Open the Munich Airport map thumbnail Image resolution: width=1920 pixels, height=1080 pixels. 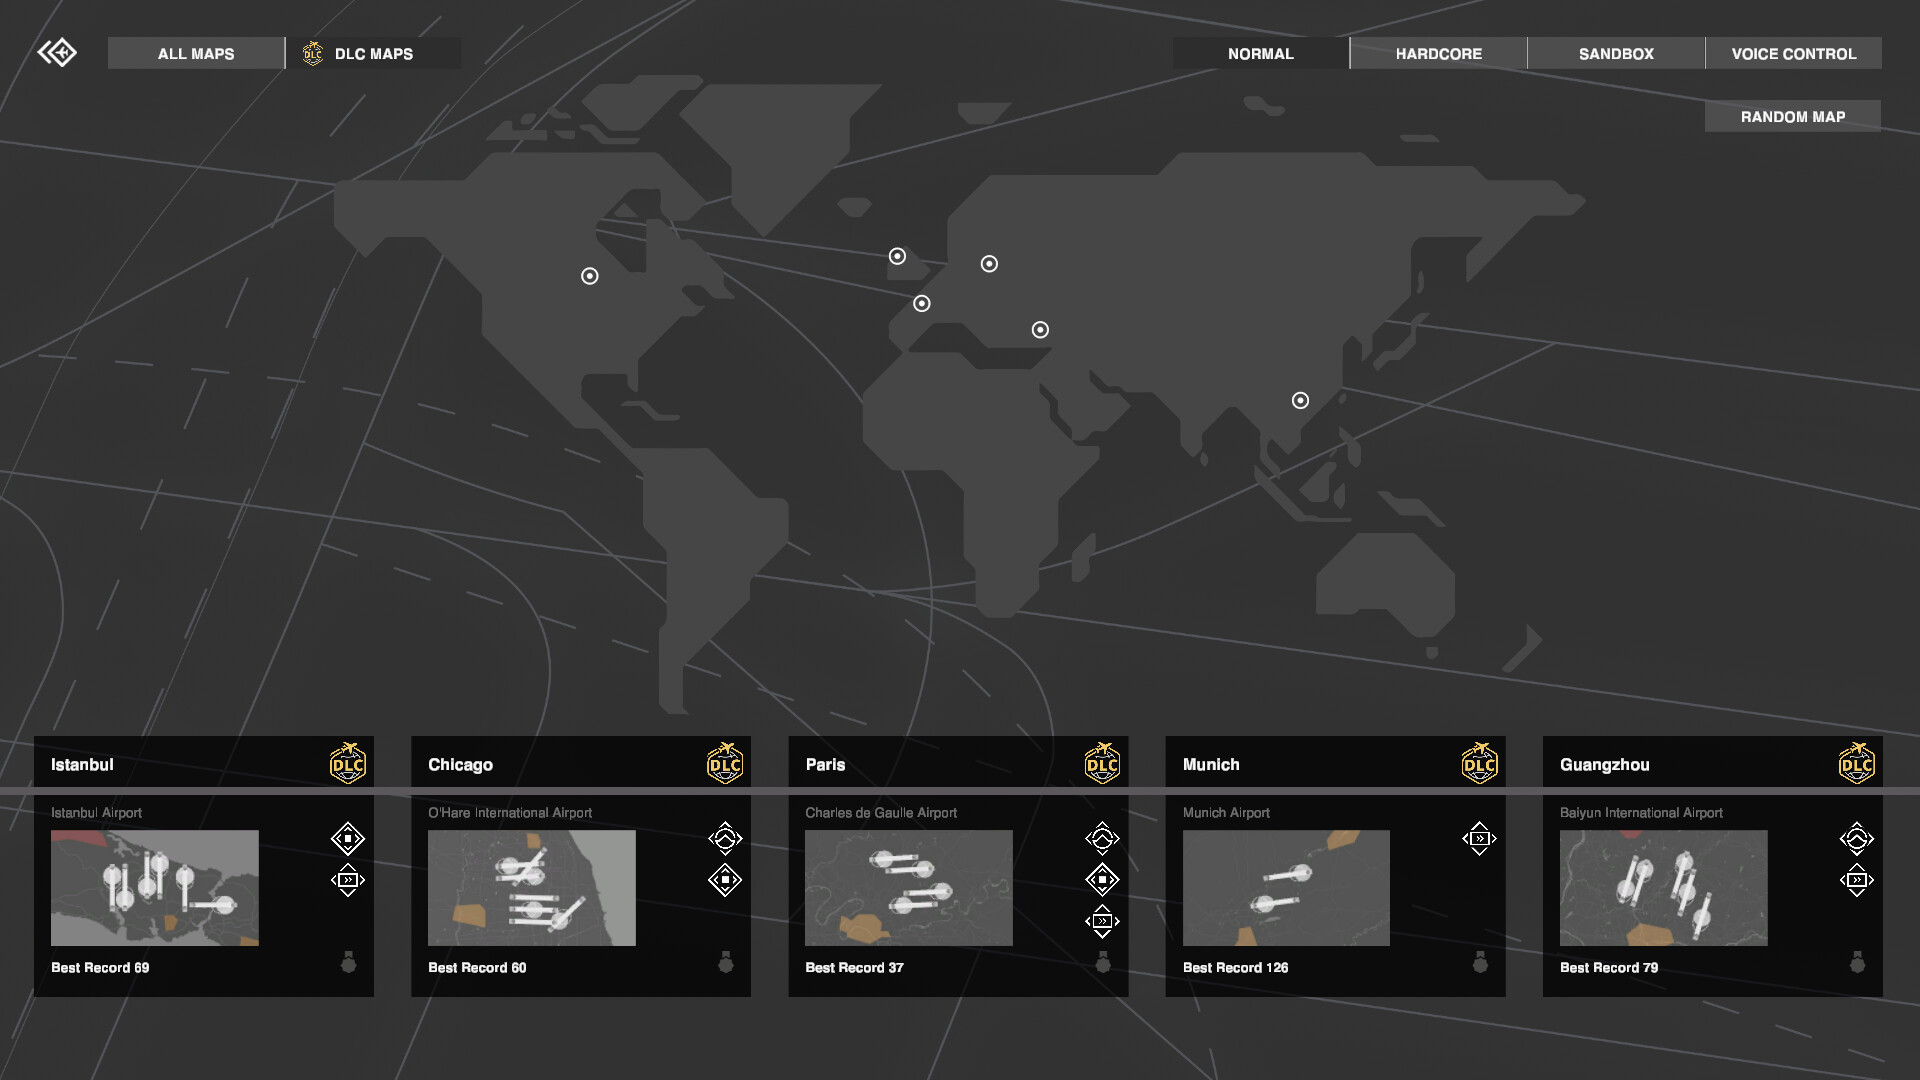(x=1286, y=888)
